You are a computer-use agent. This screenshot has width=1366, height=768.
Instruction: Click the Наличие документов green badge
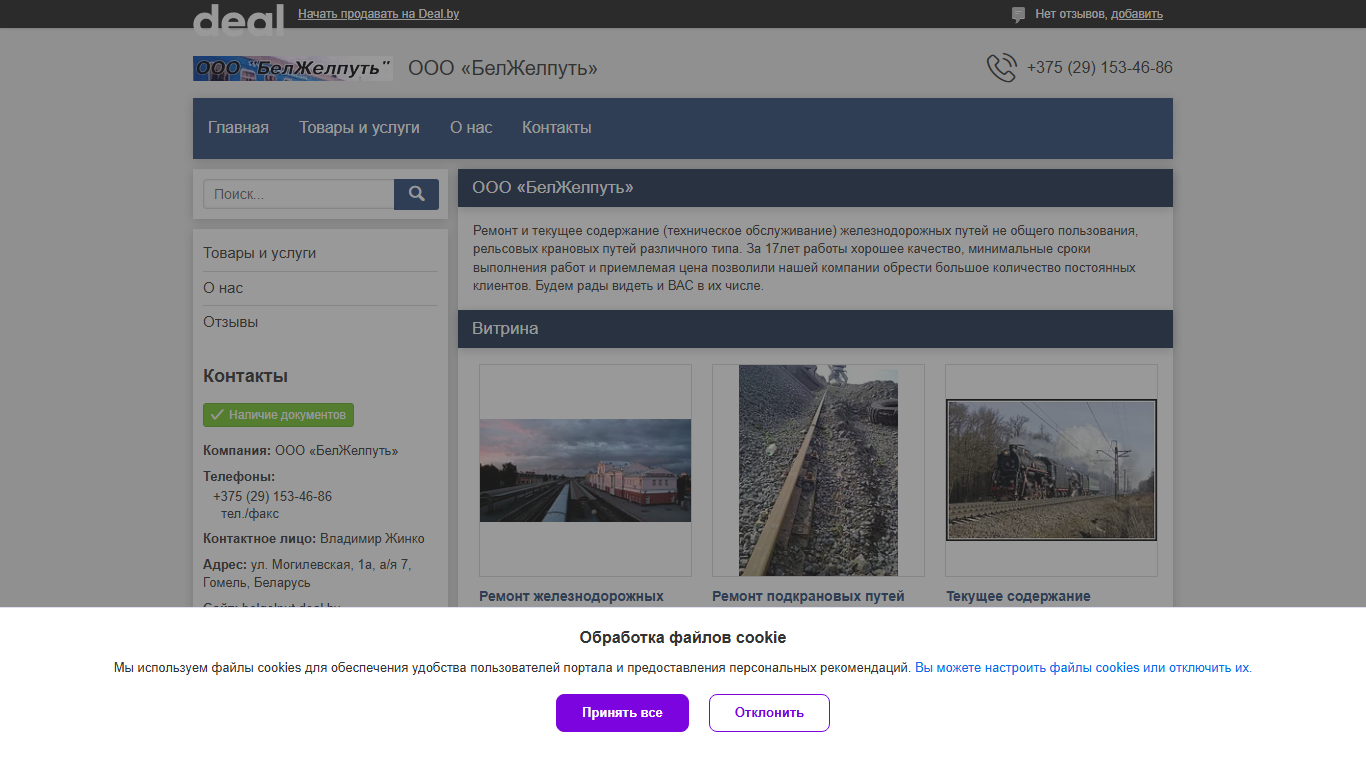pyautogui.click(x=278, y=415)
